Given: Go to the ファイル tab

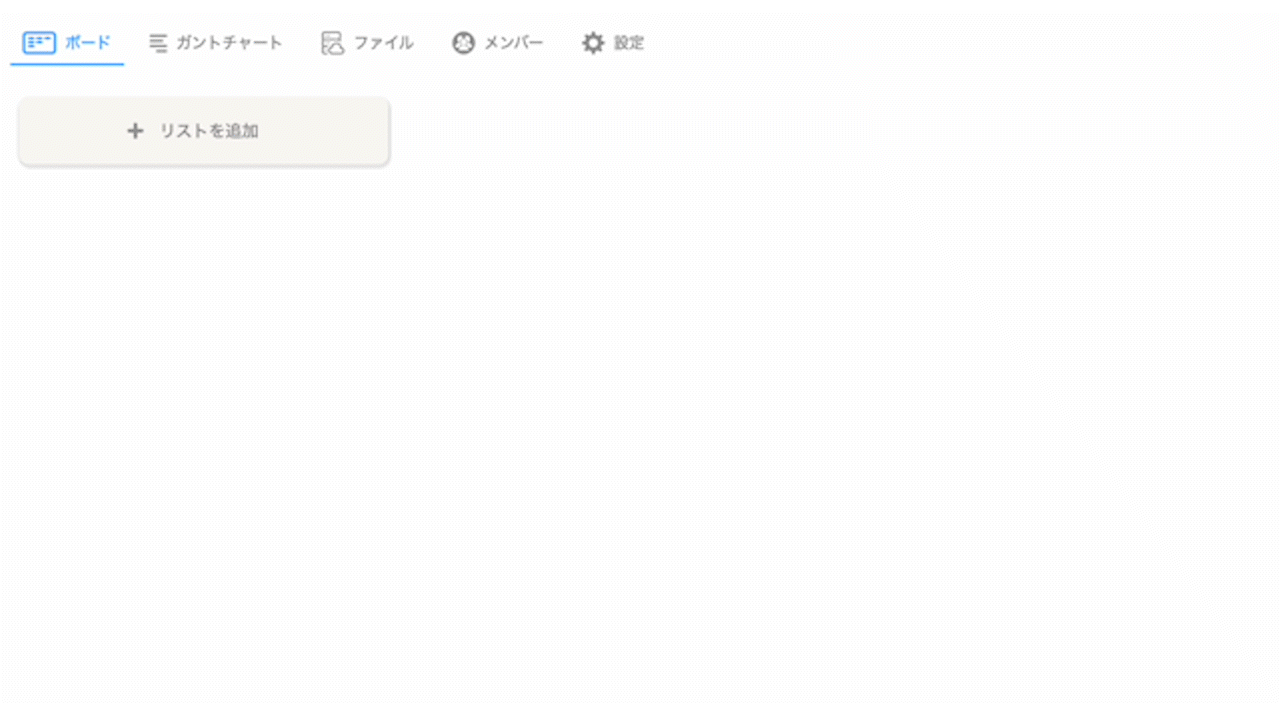Looking at the screenshot, I should click(367, 43).
